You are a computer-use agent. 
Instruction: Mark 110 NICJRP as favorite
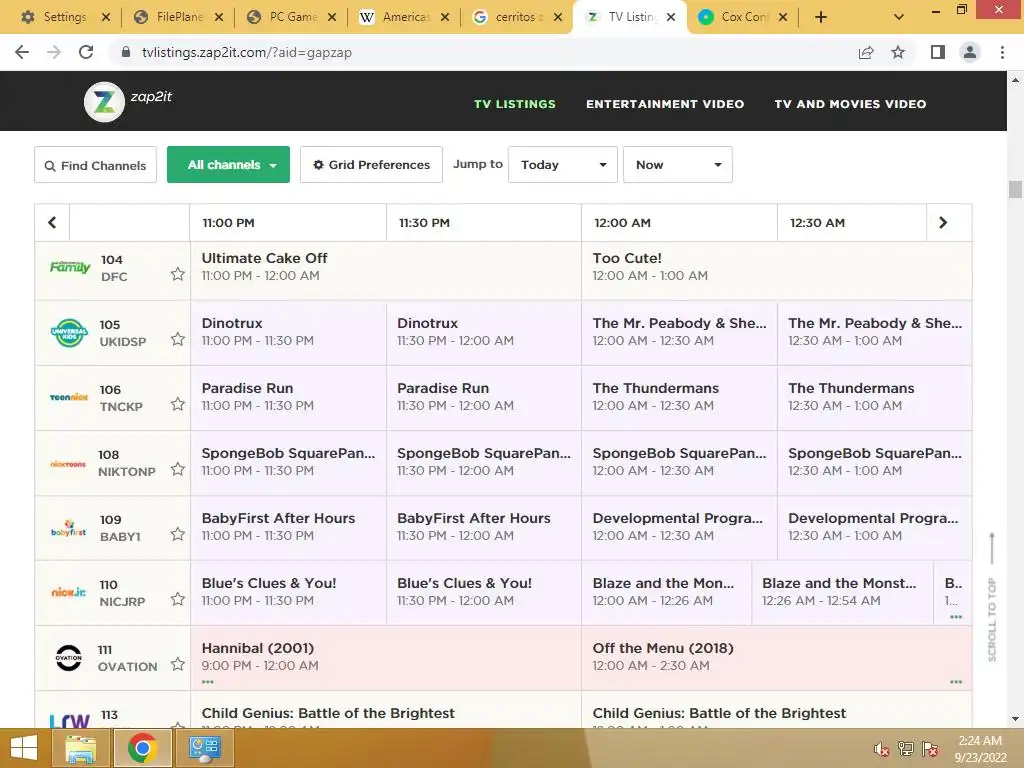[178, 599]
